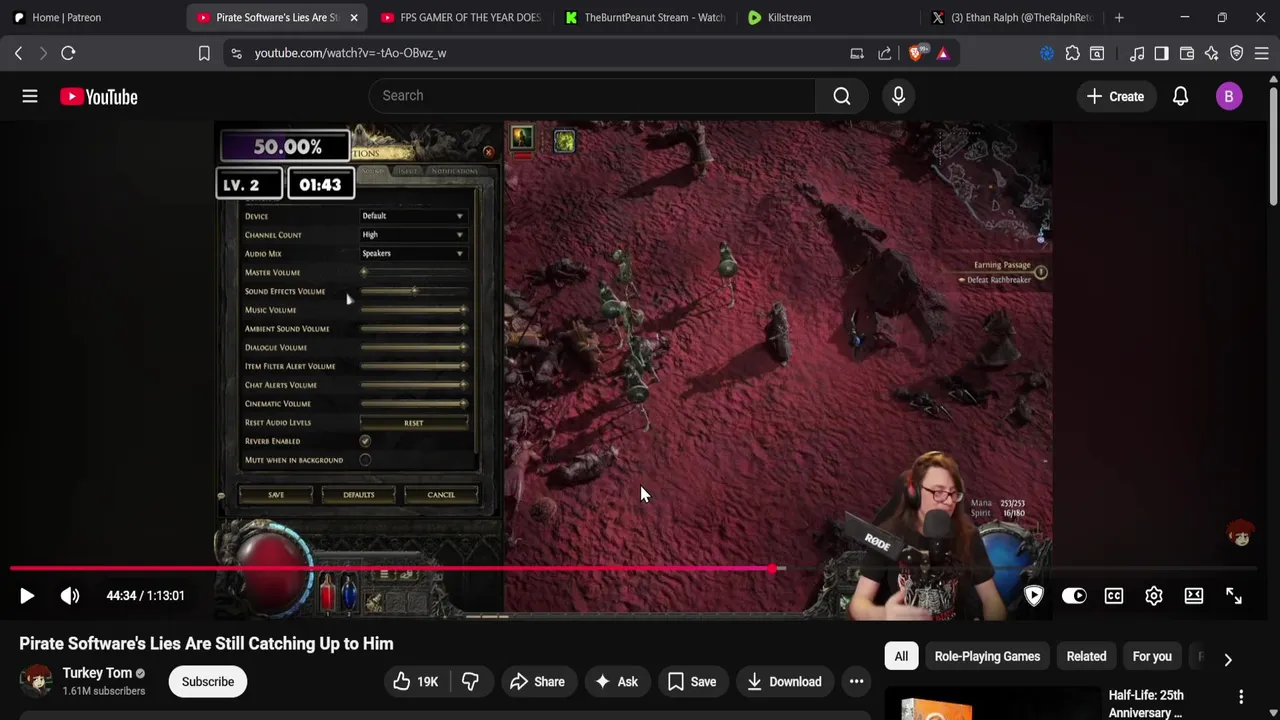This screenshot has width=1280, height=720.
Task: Subscribe to Turkey Tom
Action: point(208,682)
